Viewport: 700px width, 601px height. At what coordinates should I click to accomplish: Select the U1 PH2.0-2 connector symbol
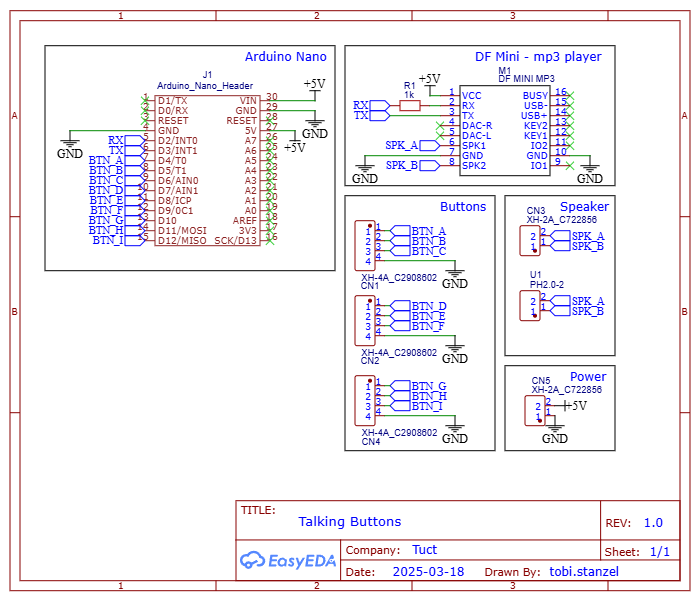pyautogui.click(x=530, y=305)
